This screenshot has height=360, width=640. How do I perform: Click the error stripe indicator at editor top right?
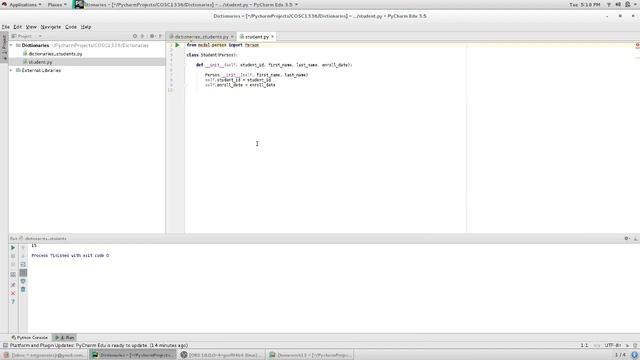point(637,45)
